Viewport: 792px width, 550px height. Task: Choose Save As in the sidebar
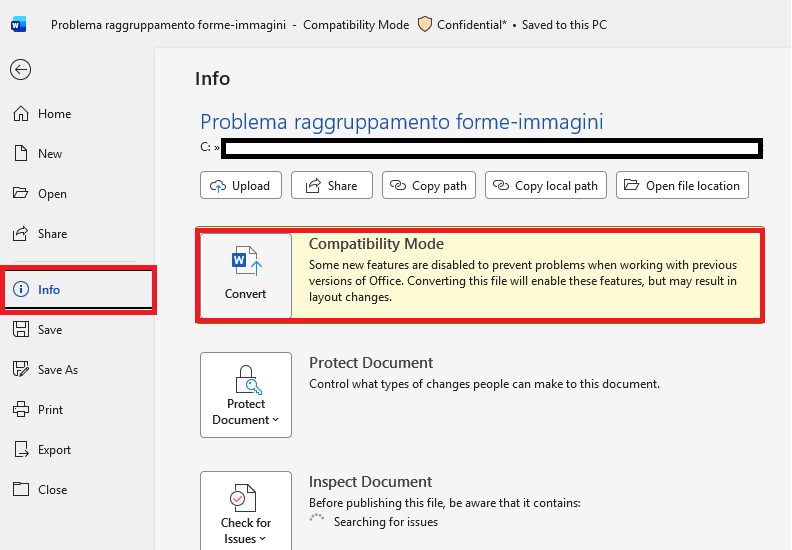(45, 370)
